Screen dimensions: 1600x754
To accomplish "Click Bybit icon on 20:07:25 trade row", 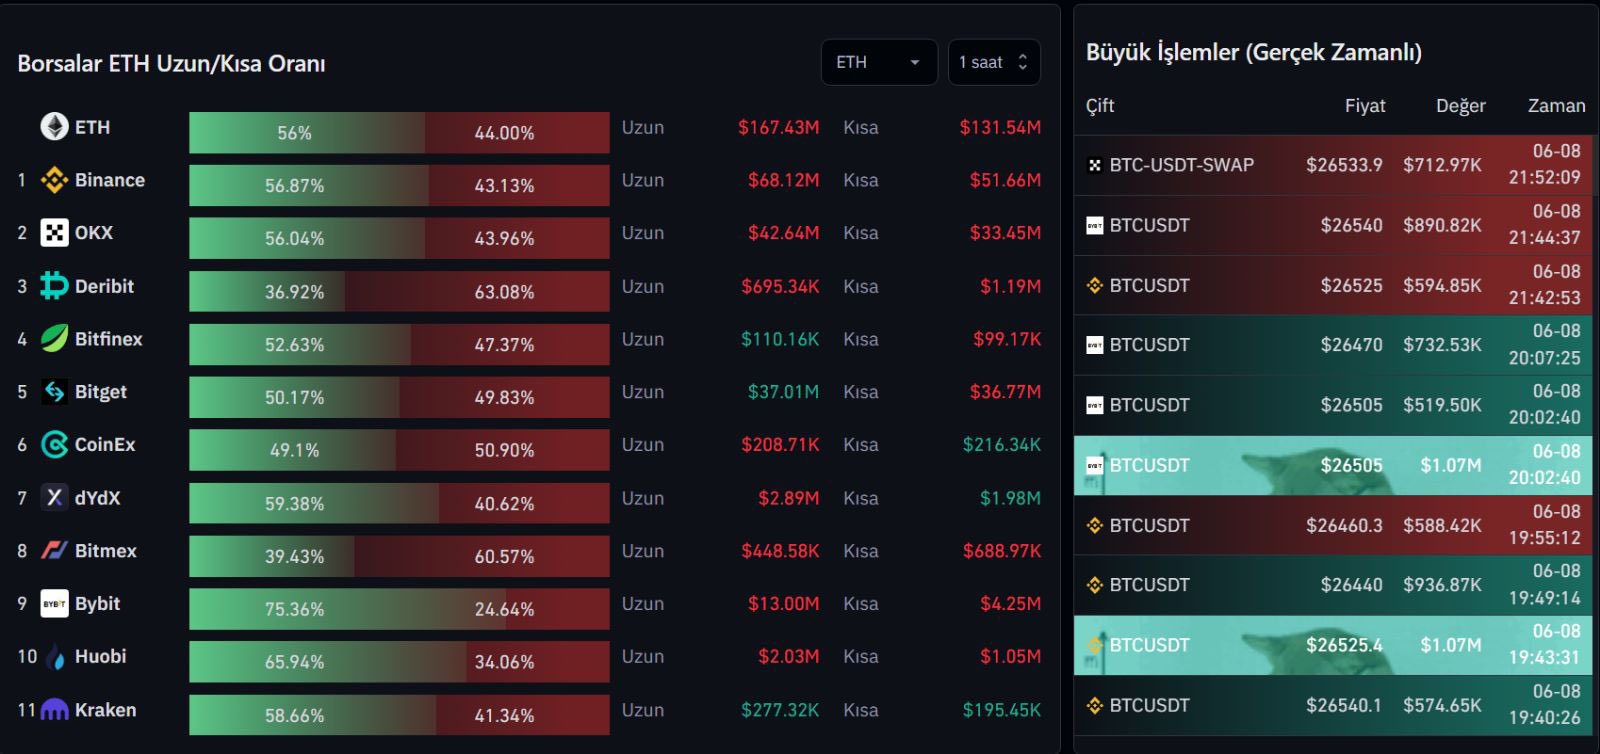I will 1095,345.
